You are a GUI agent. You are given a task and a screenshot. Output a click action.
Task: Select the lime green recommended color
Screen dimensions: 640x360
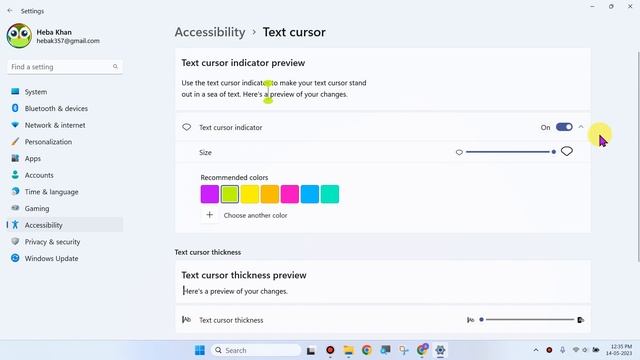point(230,194)
